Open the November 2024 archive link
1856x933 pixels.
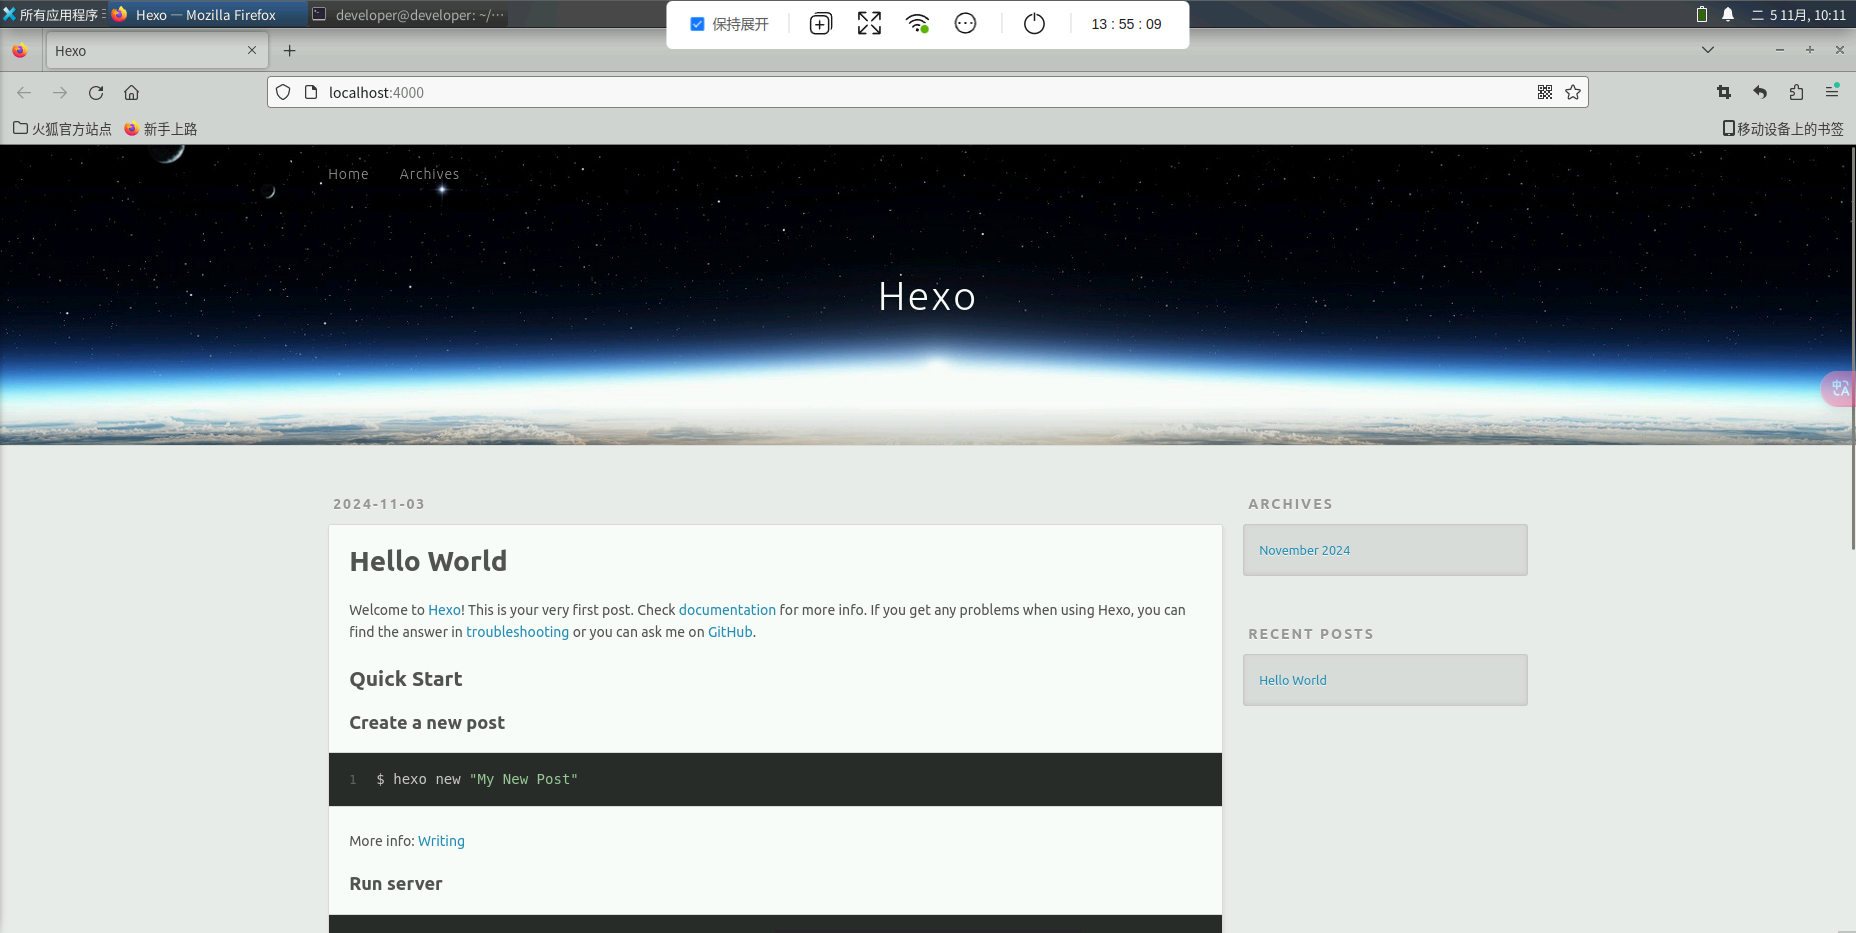1304,551
